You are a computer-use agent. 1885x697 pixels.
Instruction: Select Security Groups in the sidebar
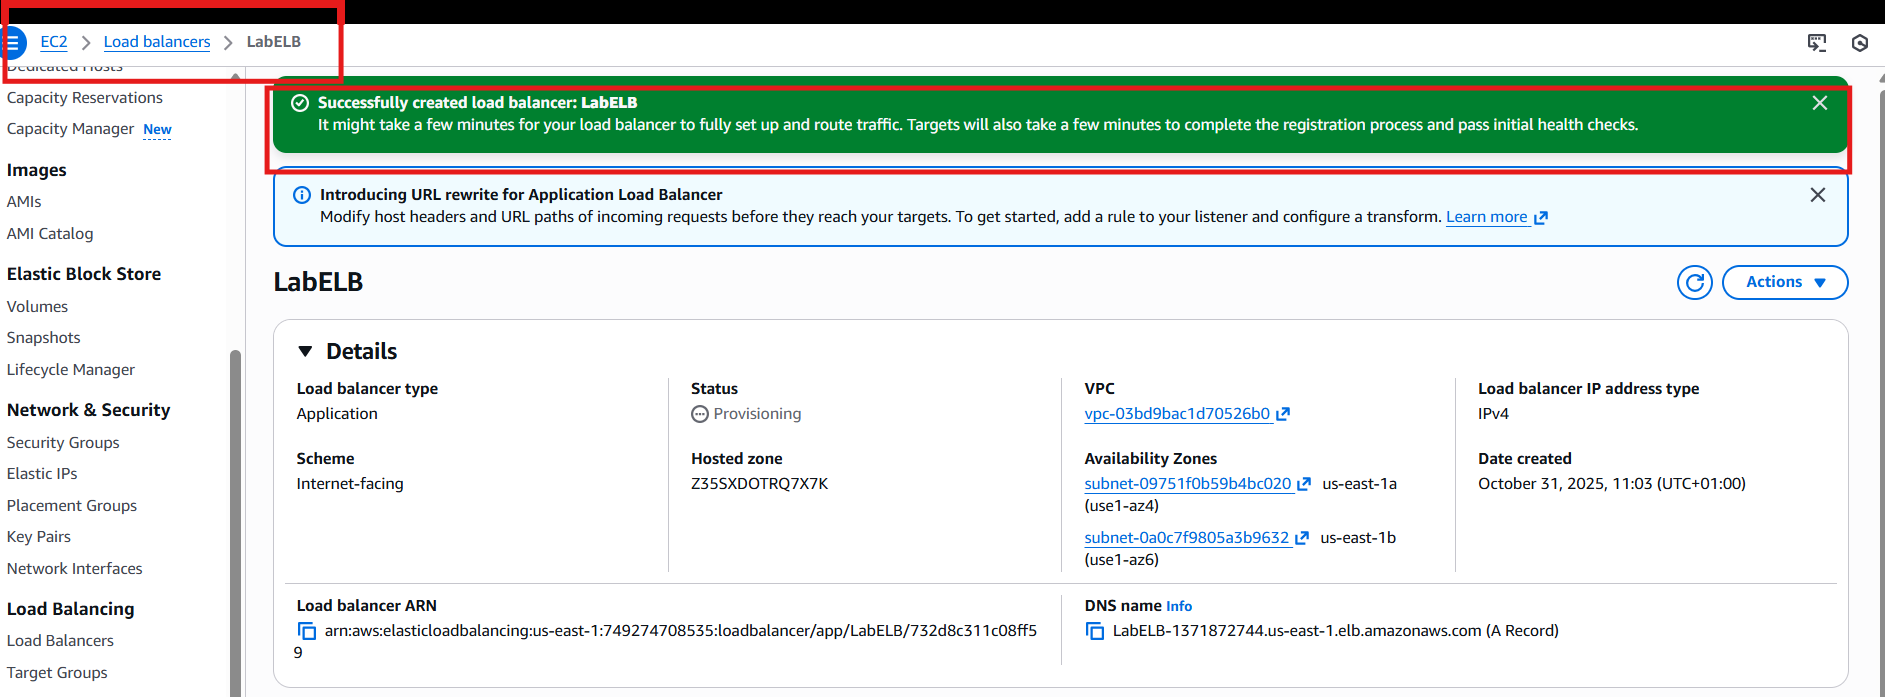[63, 442]
